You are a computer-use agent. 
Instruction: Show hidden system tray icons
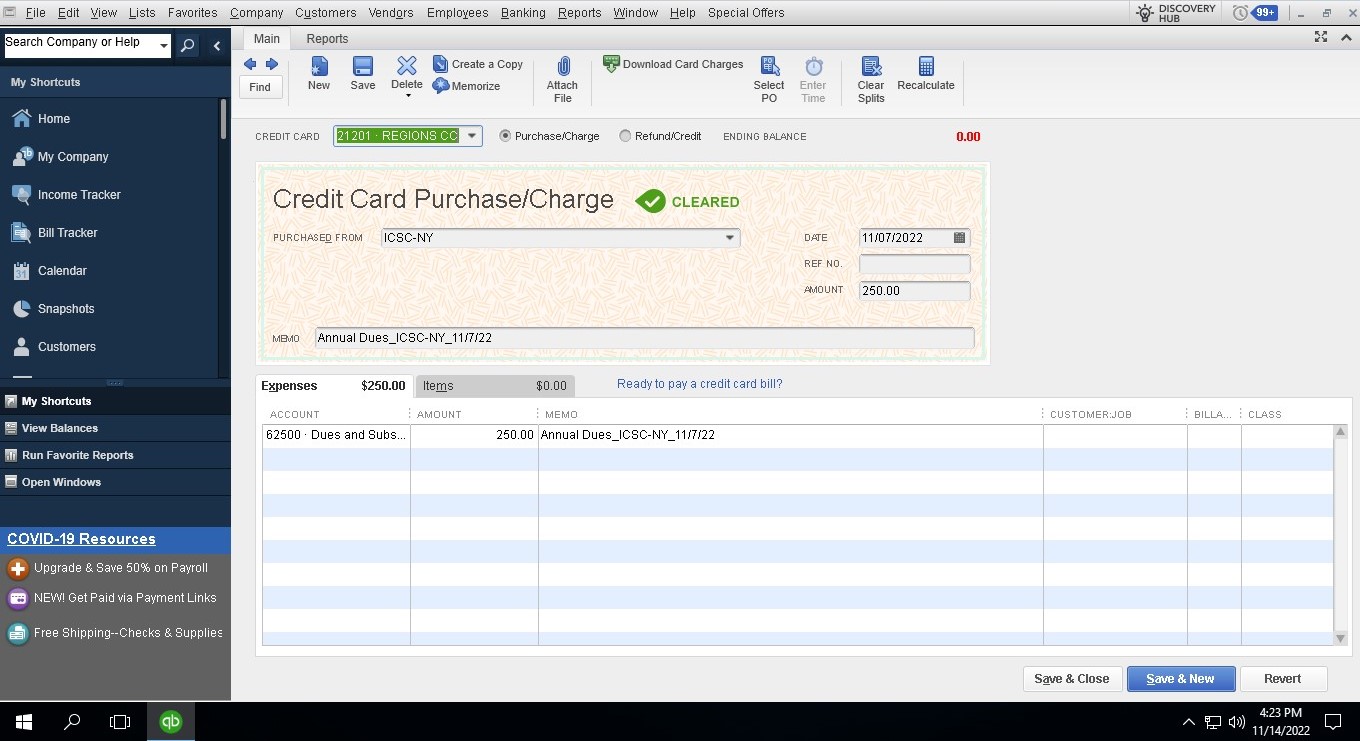tap(1188, 721)
